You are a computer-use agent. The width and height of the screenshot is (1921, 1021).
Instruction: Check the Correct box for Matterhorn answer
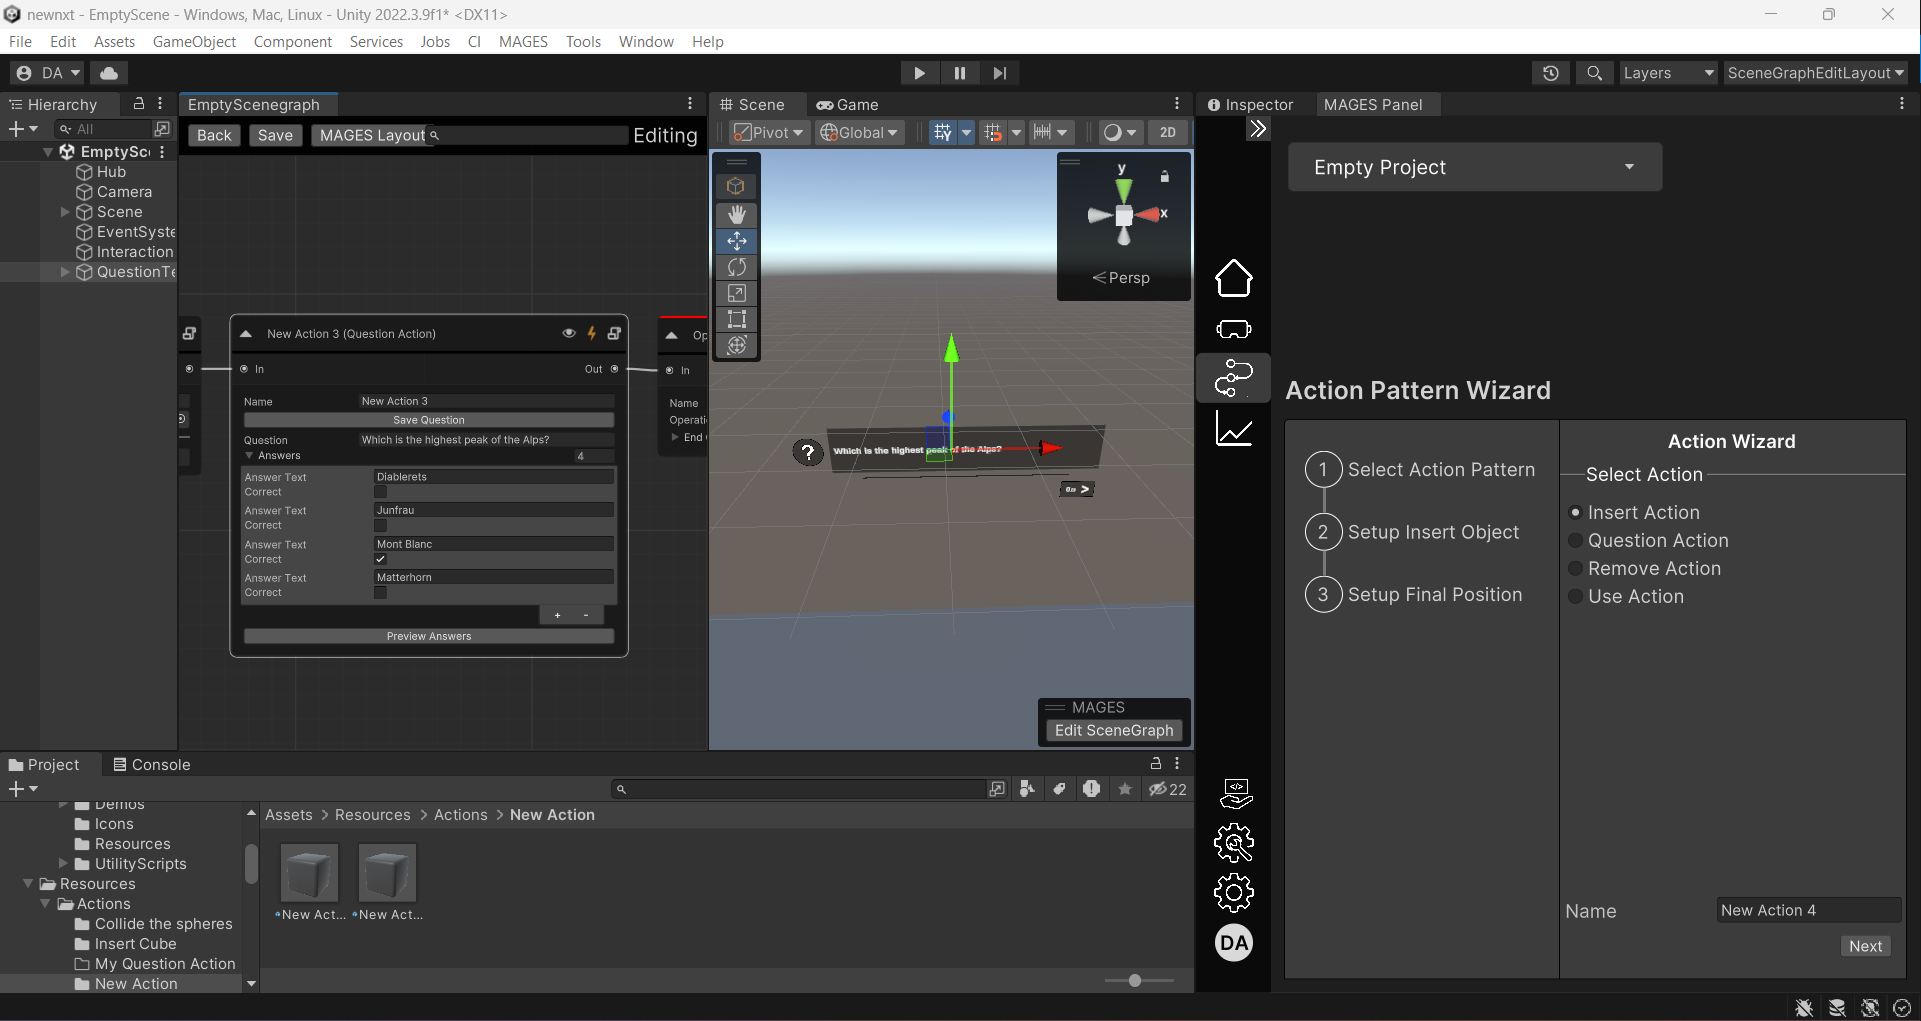380,593
